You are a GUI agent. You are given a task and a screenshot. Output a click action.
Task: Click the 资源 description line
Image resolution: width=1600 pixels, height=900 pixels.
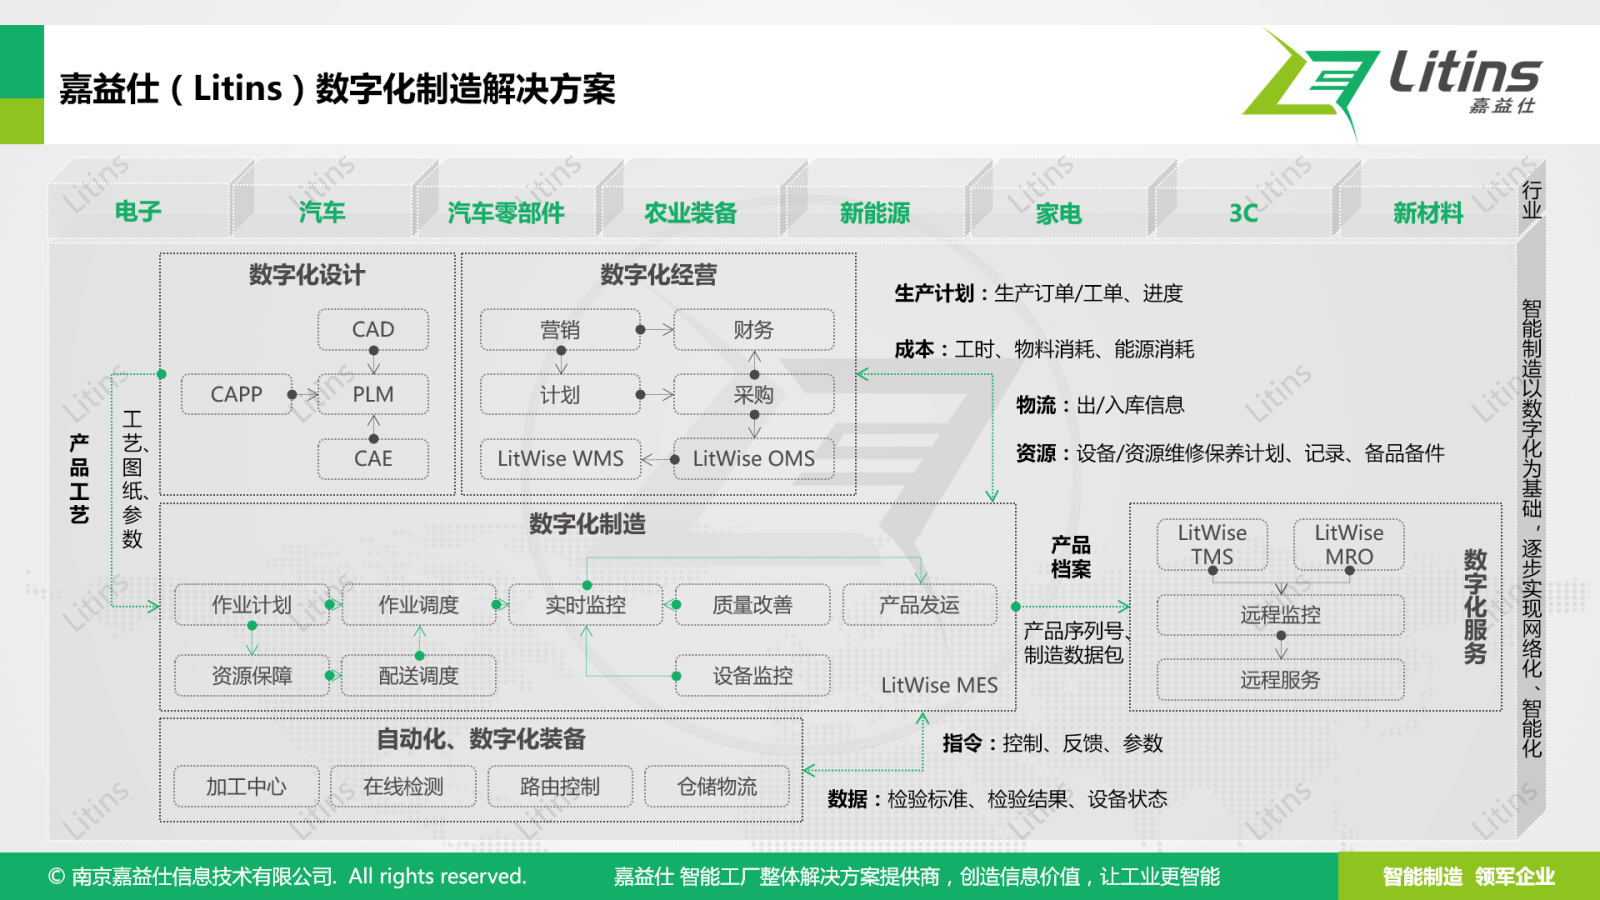tap(1230, 453)
